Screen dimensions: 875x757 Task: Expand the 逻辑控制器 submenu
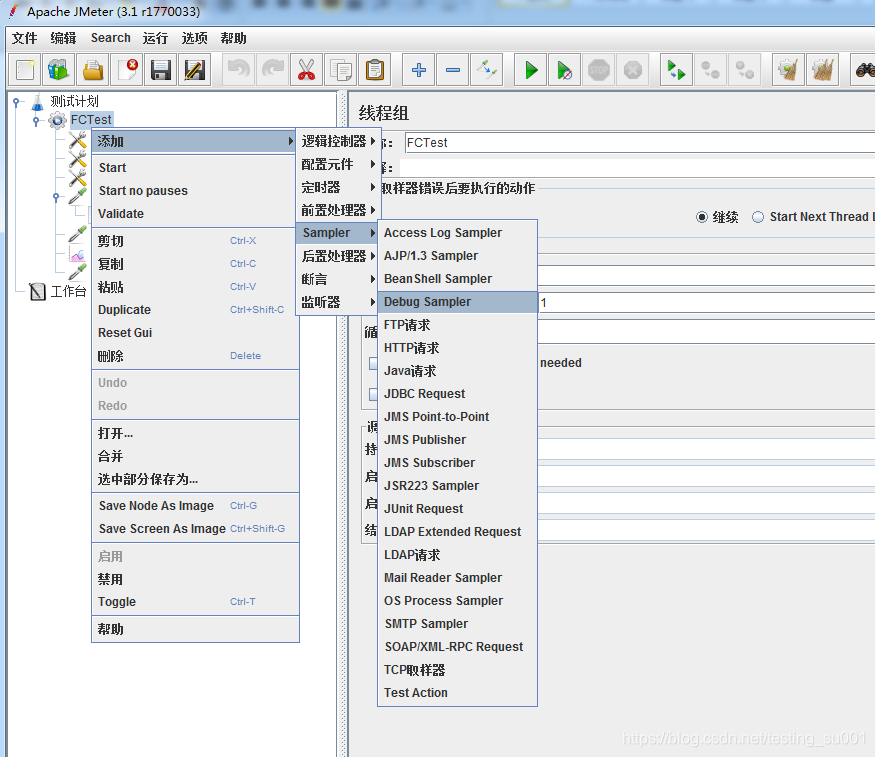pyautogui.click(x=338, y=141)
